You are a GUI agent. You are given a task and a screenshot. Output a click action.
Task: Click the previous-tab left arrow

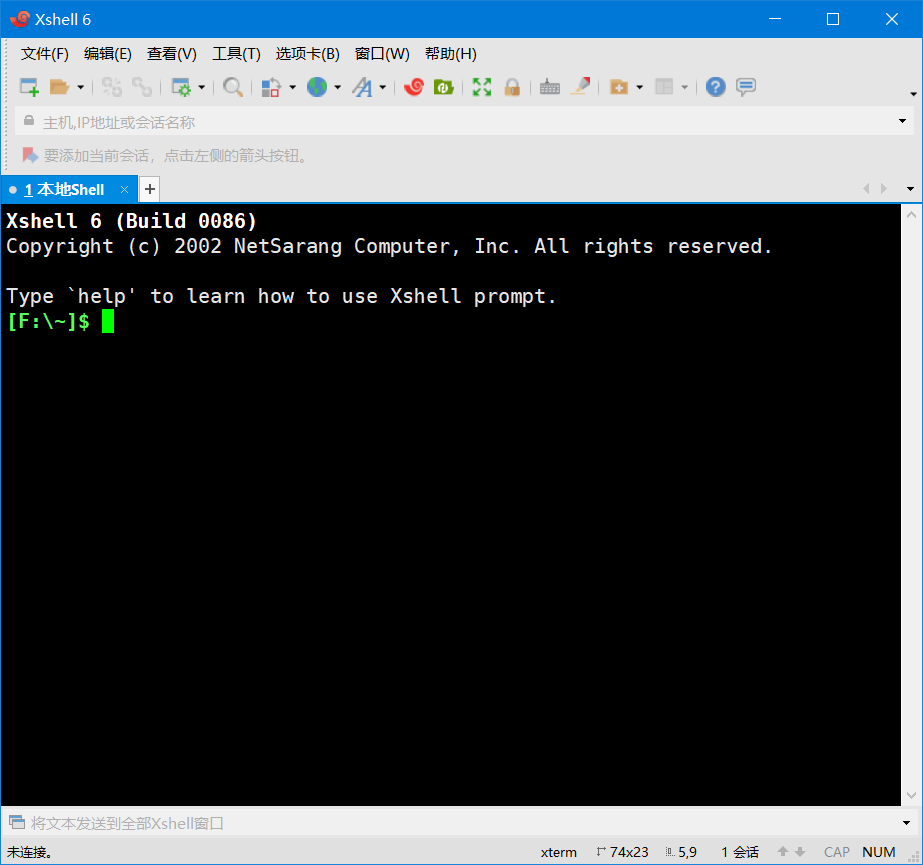coord(866,188)
